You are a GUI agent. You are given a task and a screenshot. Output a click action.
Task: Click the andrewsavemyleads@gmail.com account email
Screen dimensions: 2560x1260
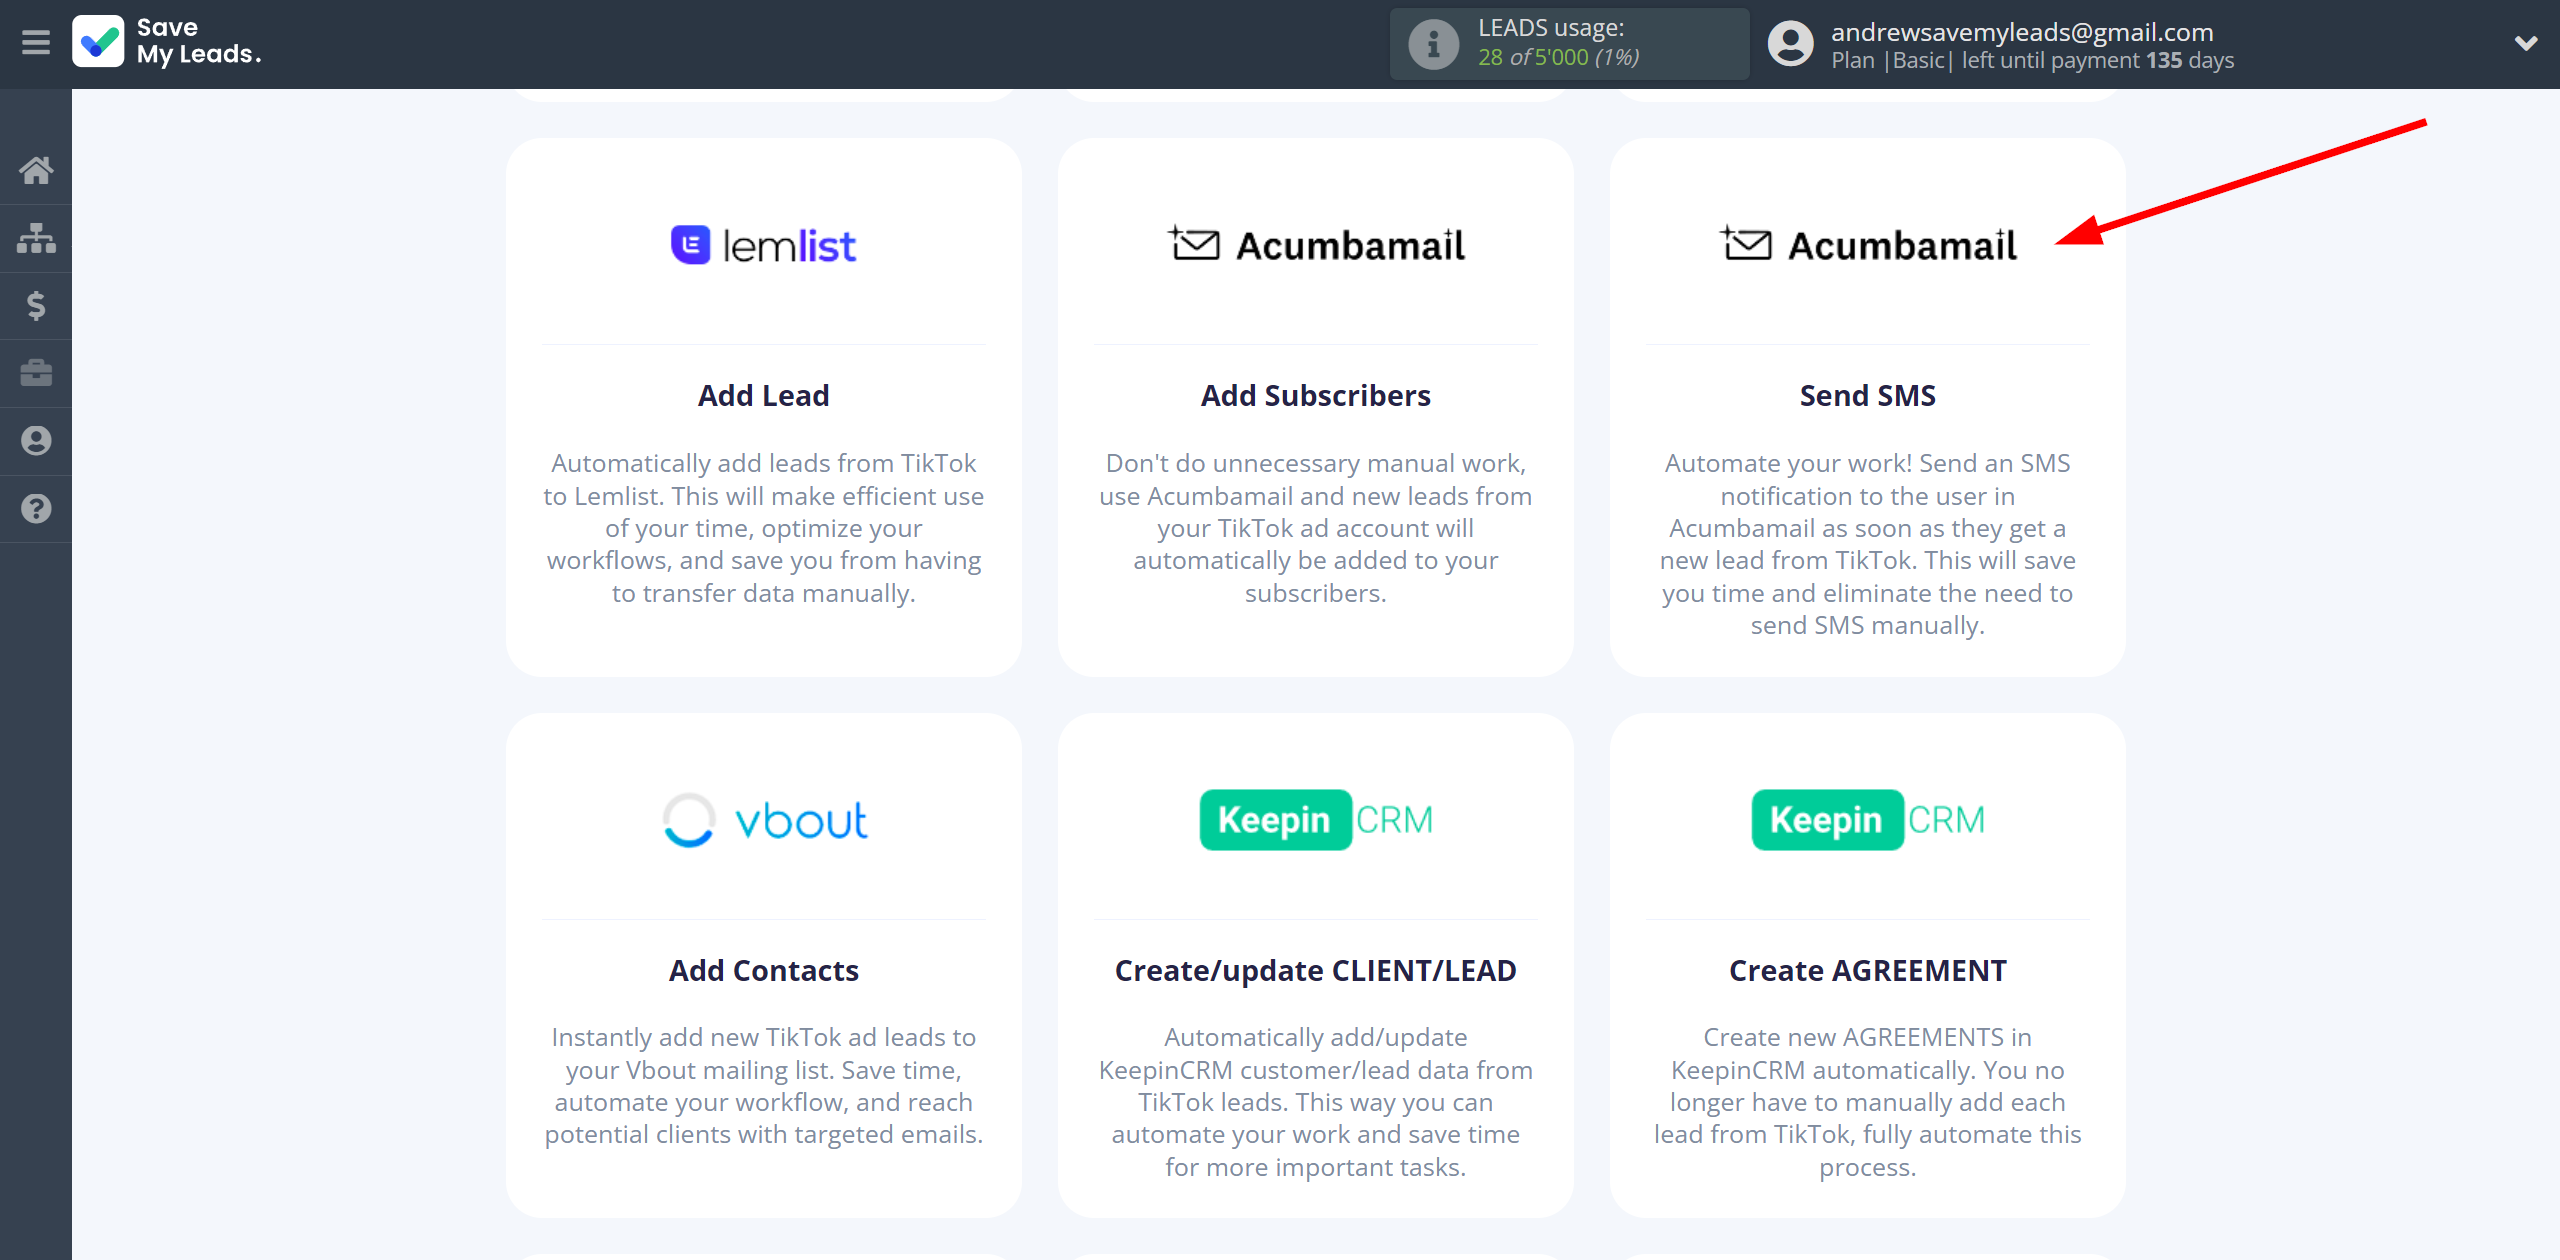click(x=2022, y=32)
